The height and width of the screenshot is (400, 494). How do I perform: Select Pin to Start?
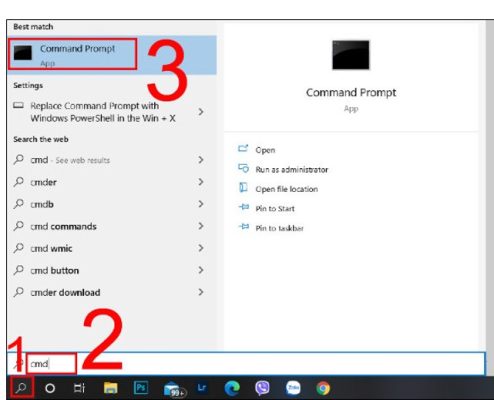click(x=275, y=209)
